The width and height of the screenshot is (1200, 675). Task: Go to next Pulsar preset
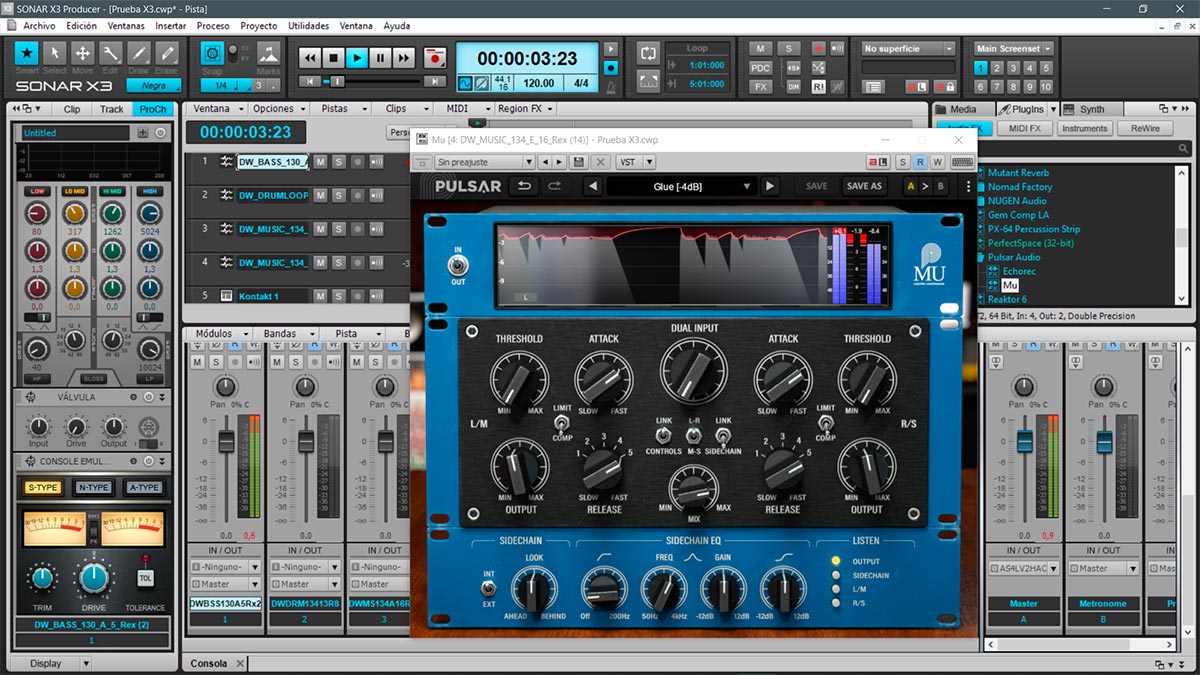769,186
